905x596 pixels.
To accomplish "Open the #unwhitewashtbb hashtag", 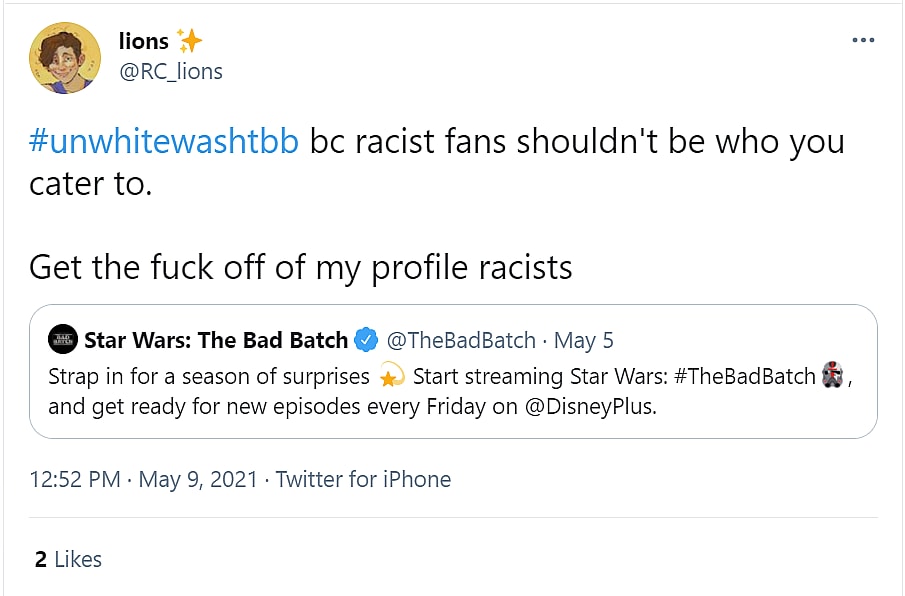I will click(x=164, y=142).
